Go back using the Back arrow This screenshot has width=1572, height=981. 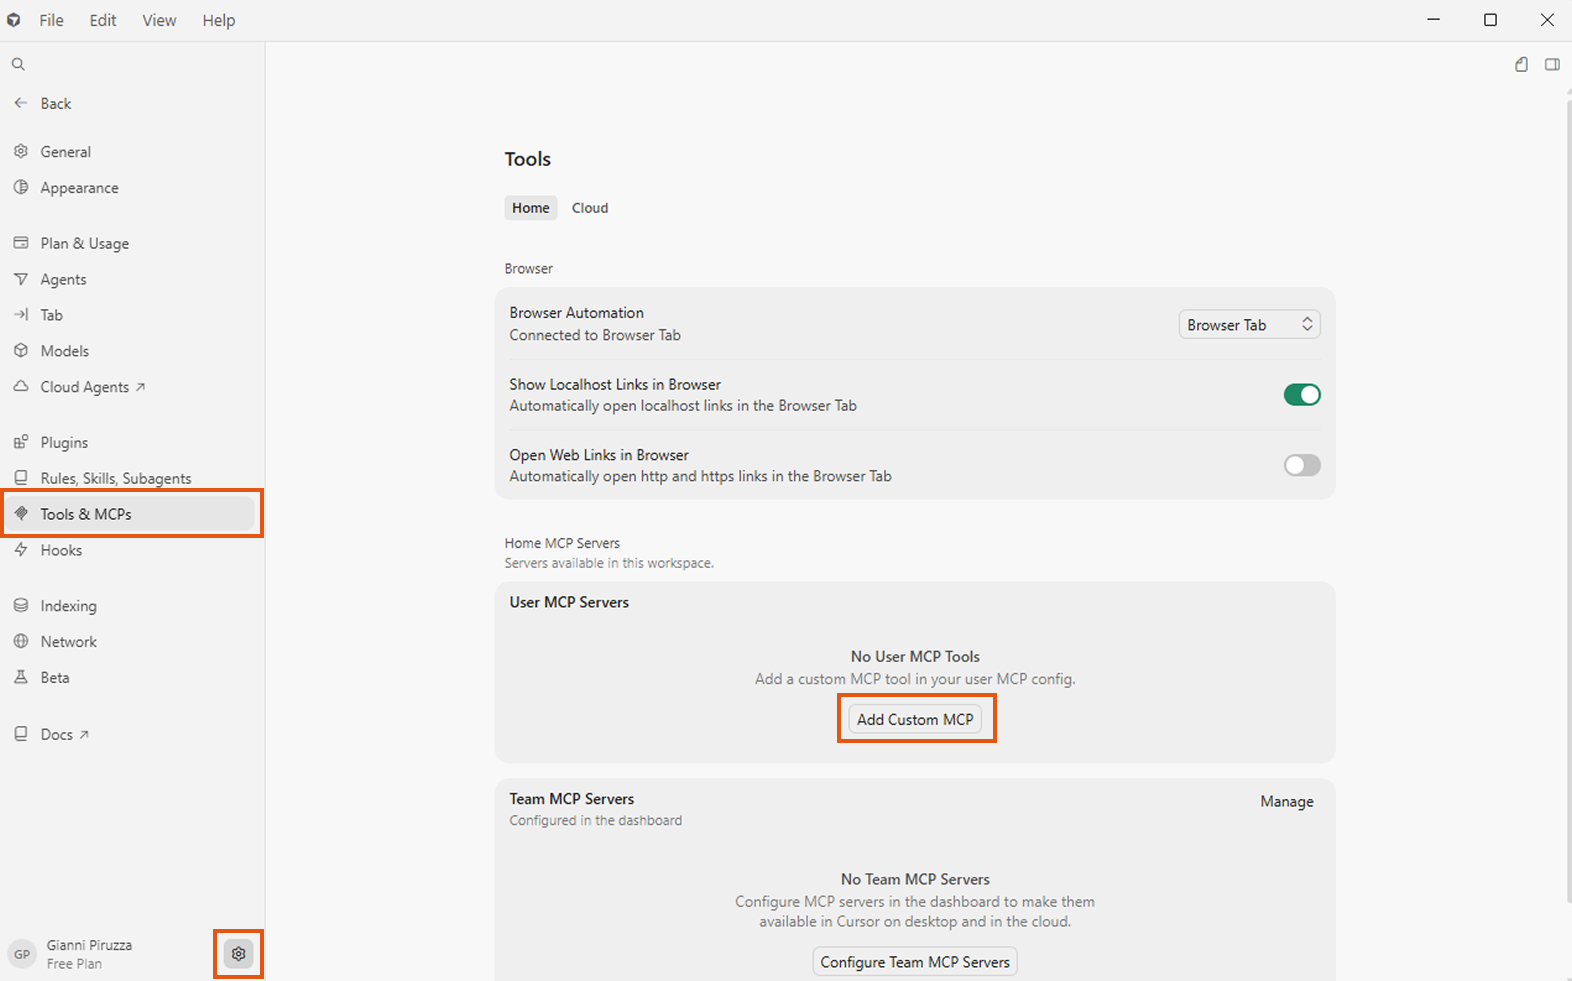click(x=42, y=103)
